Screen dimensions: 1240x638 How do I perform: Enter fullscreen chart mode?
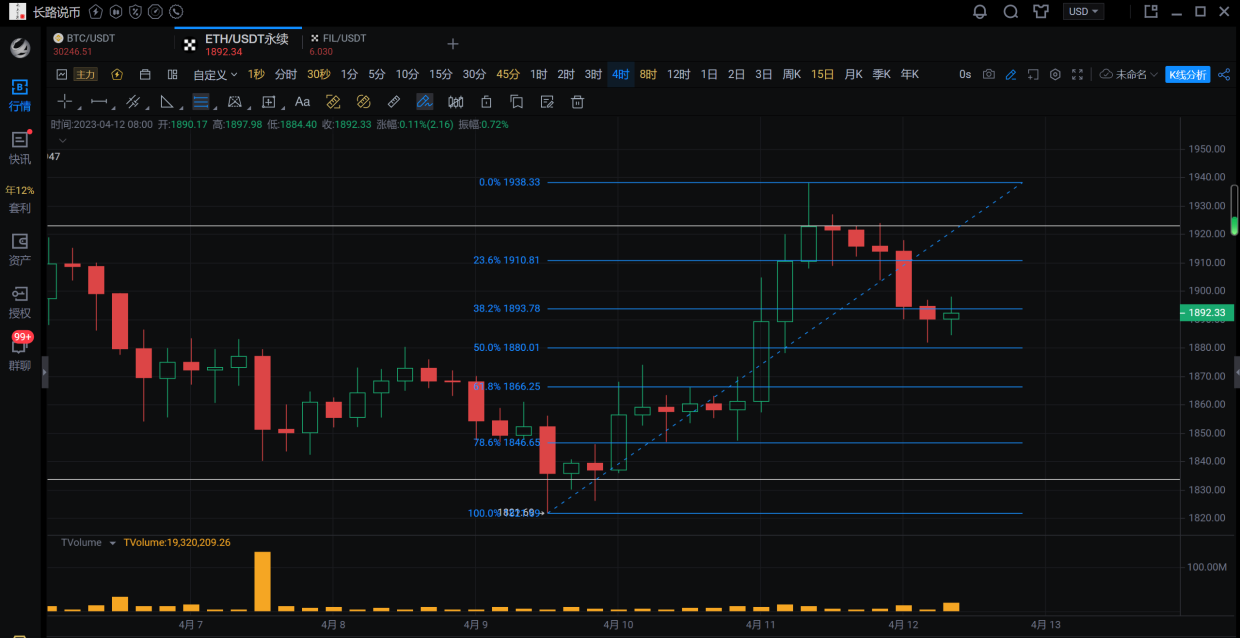pyautogui.click(x=1077, y=75)
